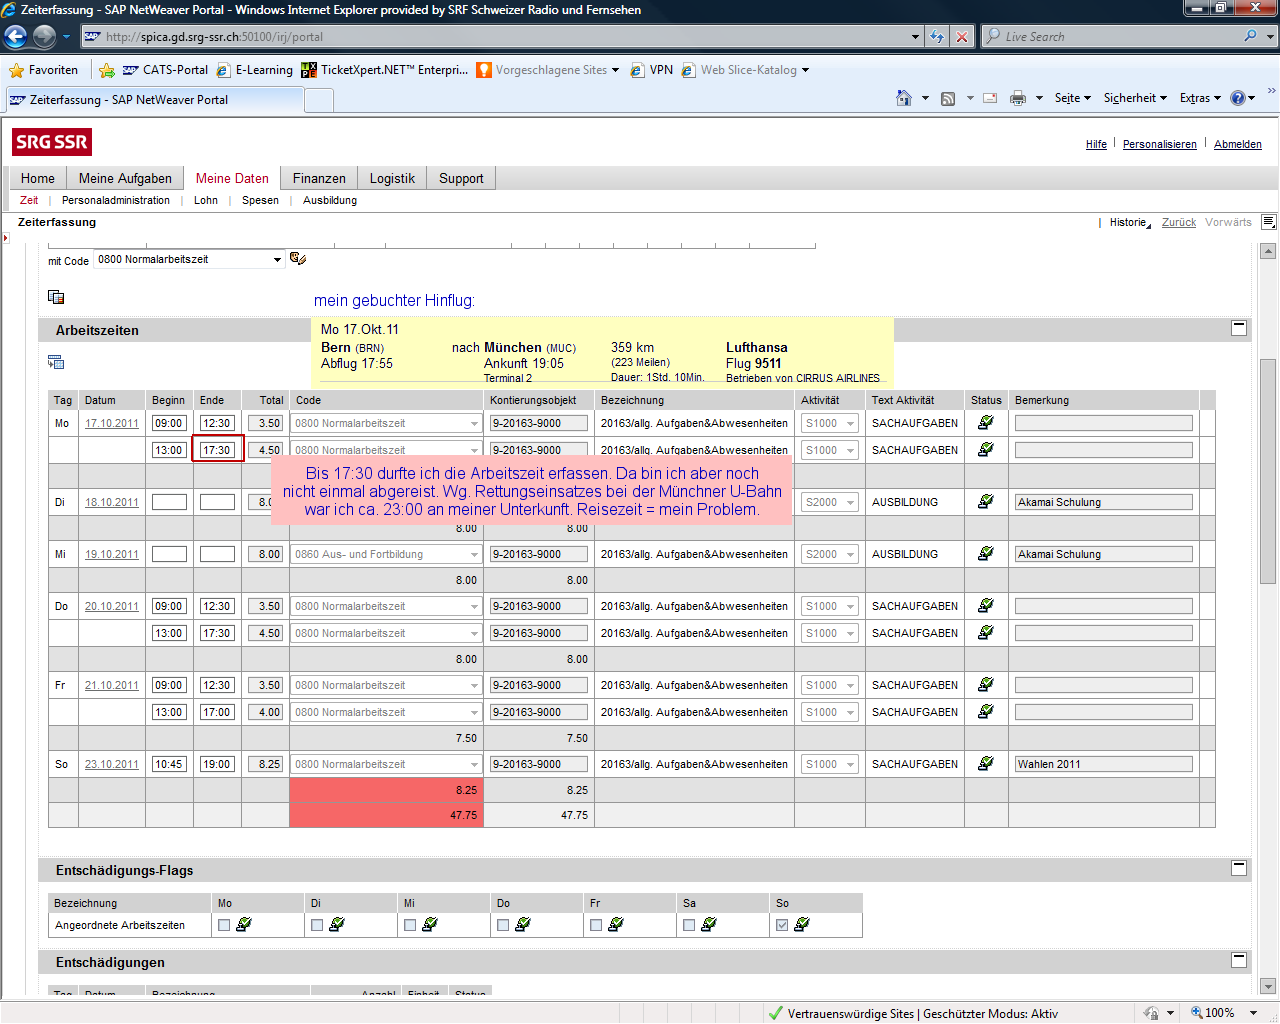Click the Hilfe link
The width and height of the screenshot is (1280, 1024).
tap(1096, 144)
